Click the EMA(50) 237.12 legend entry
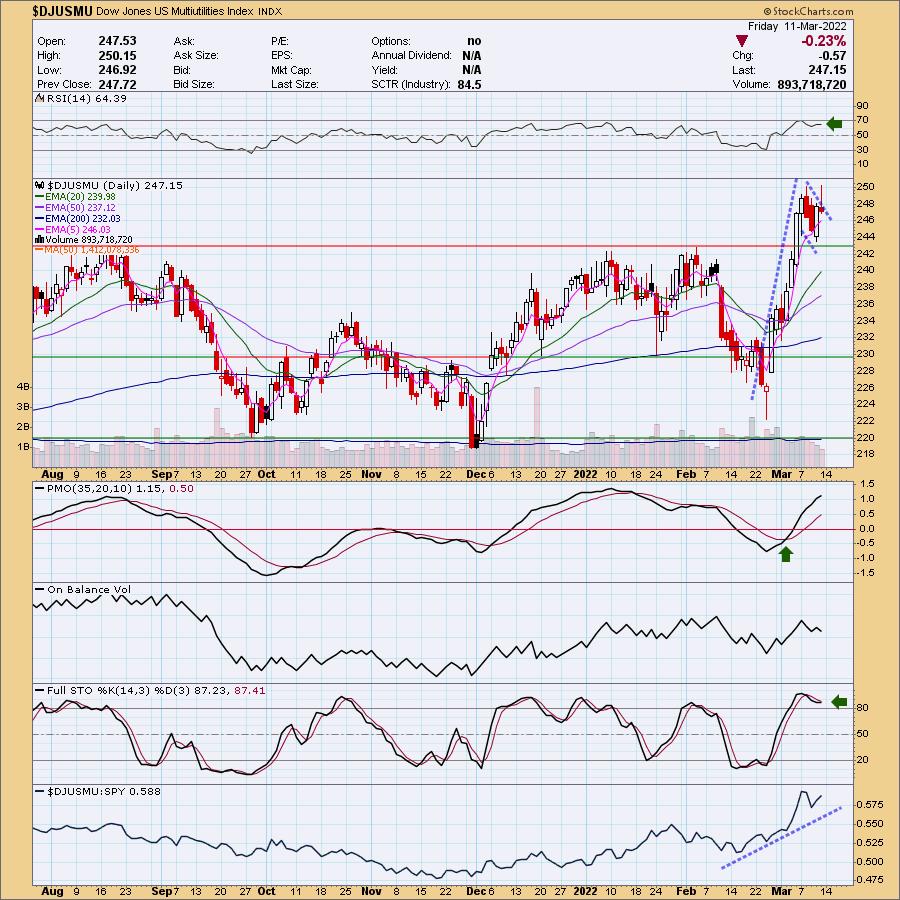 point(80,207)
